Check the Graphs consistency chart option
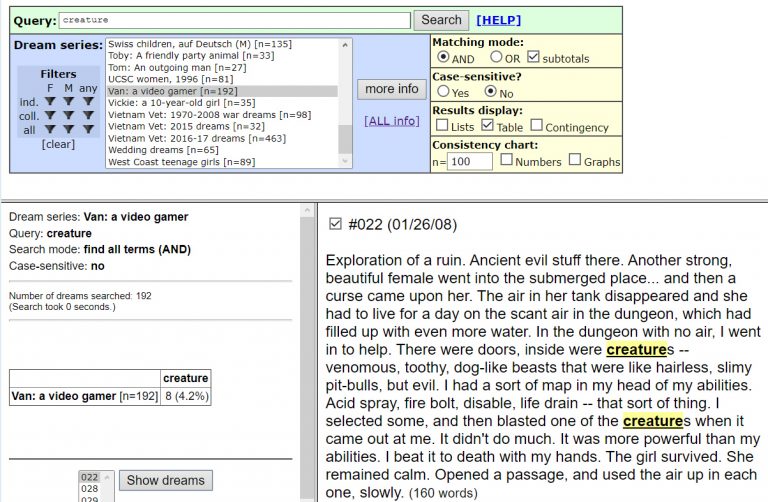 pos(575,160)
